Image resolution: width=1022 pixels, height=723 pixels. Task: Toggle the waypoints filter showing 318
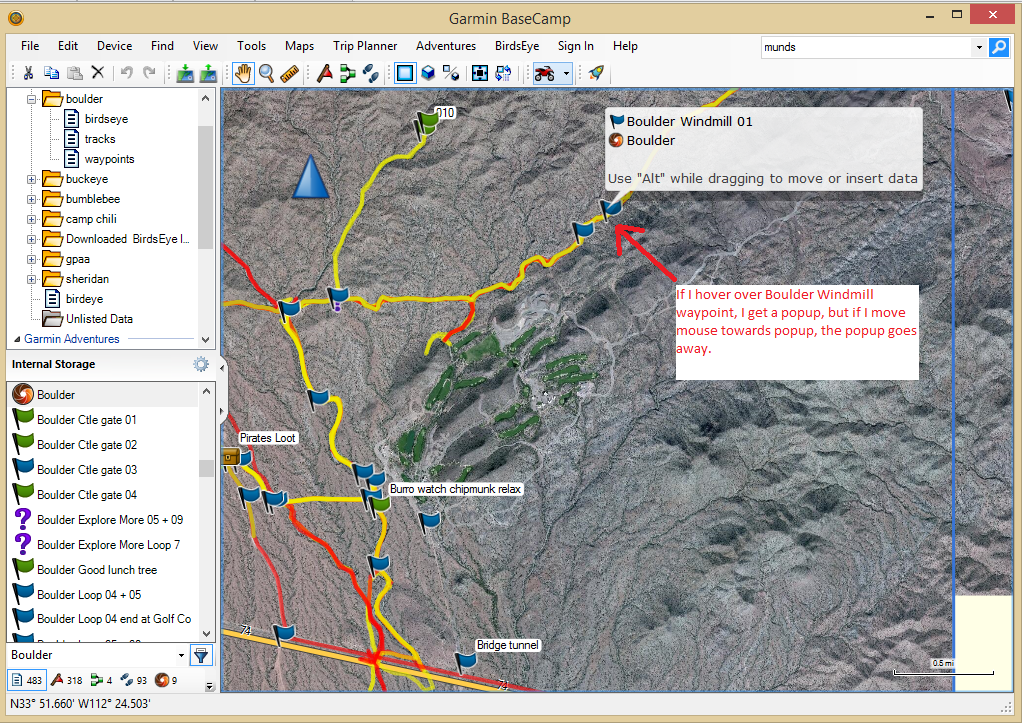[x=66, y=681]
